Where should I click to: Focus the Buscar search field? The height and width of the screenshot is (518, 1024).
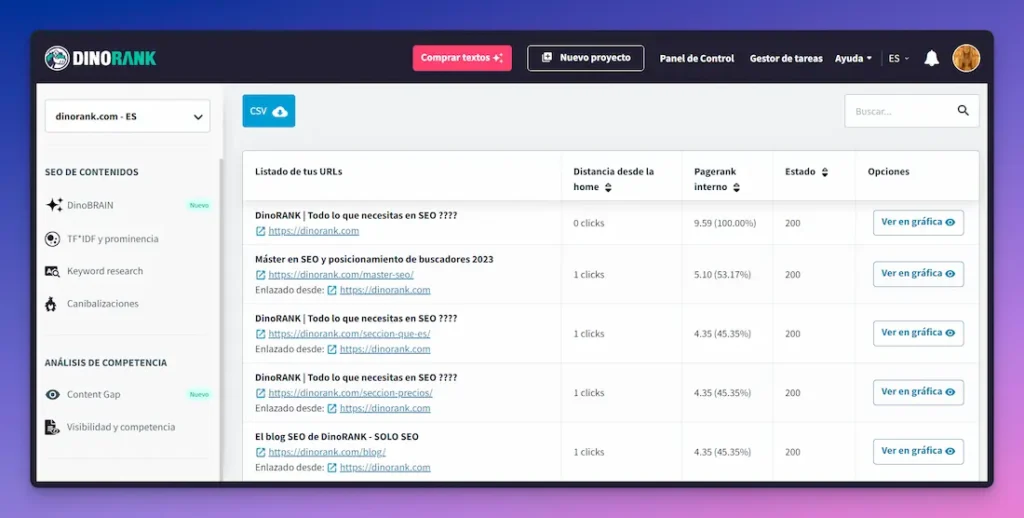(912, 111)
